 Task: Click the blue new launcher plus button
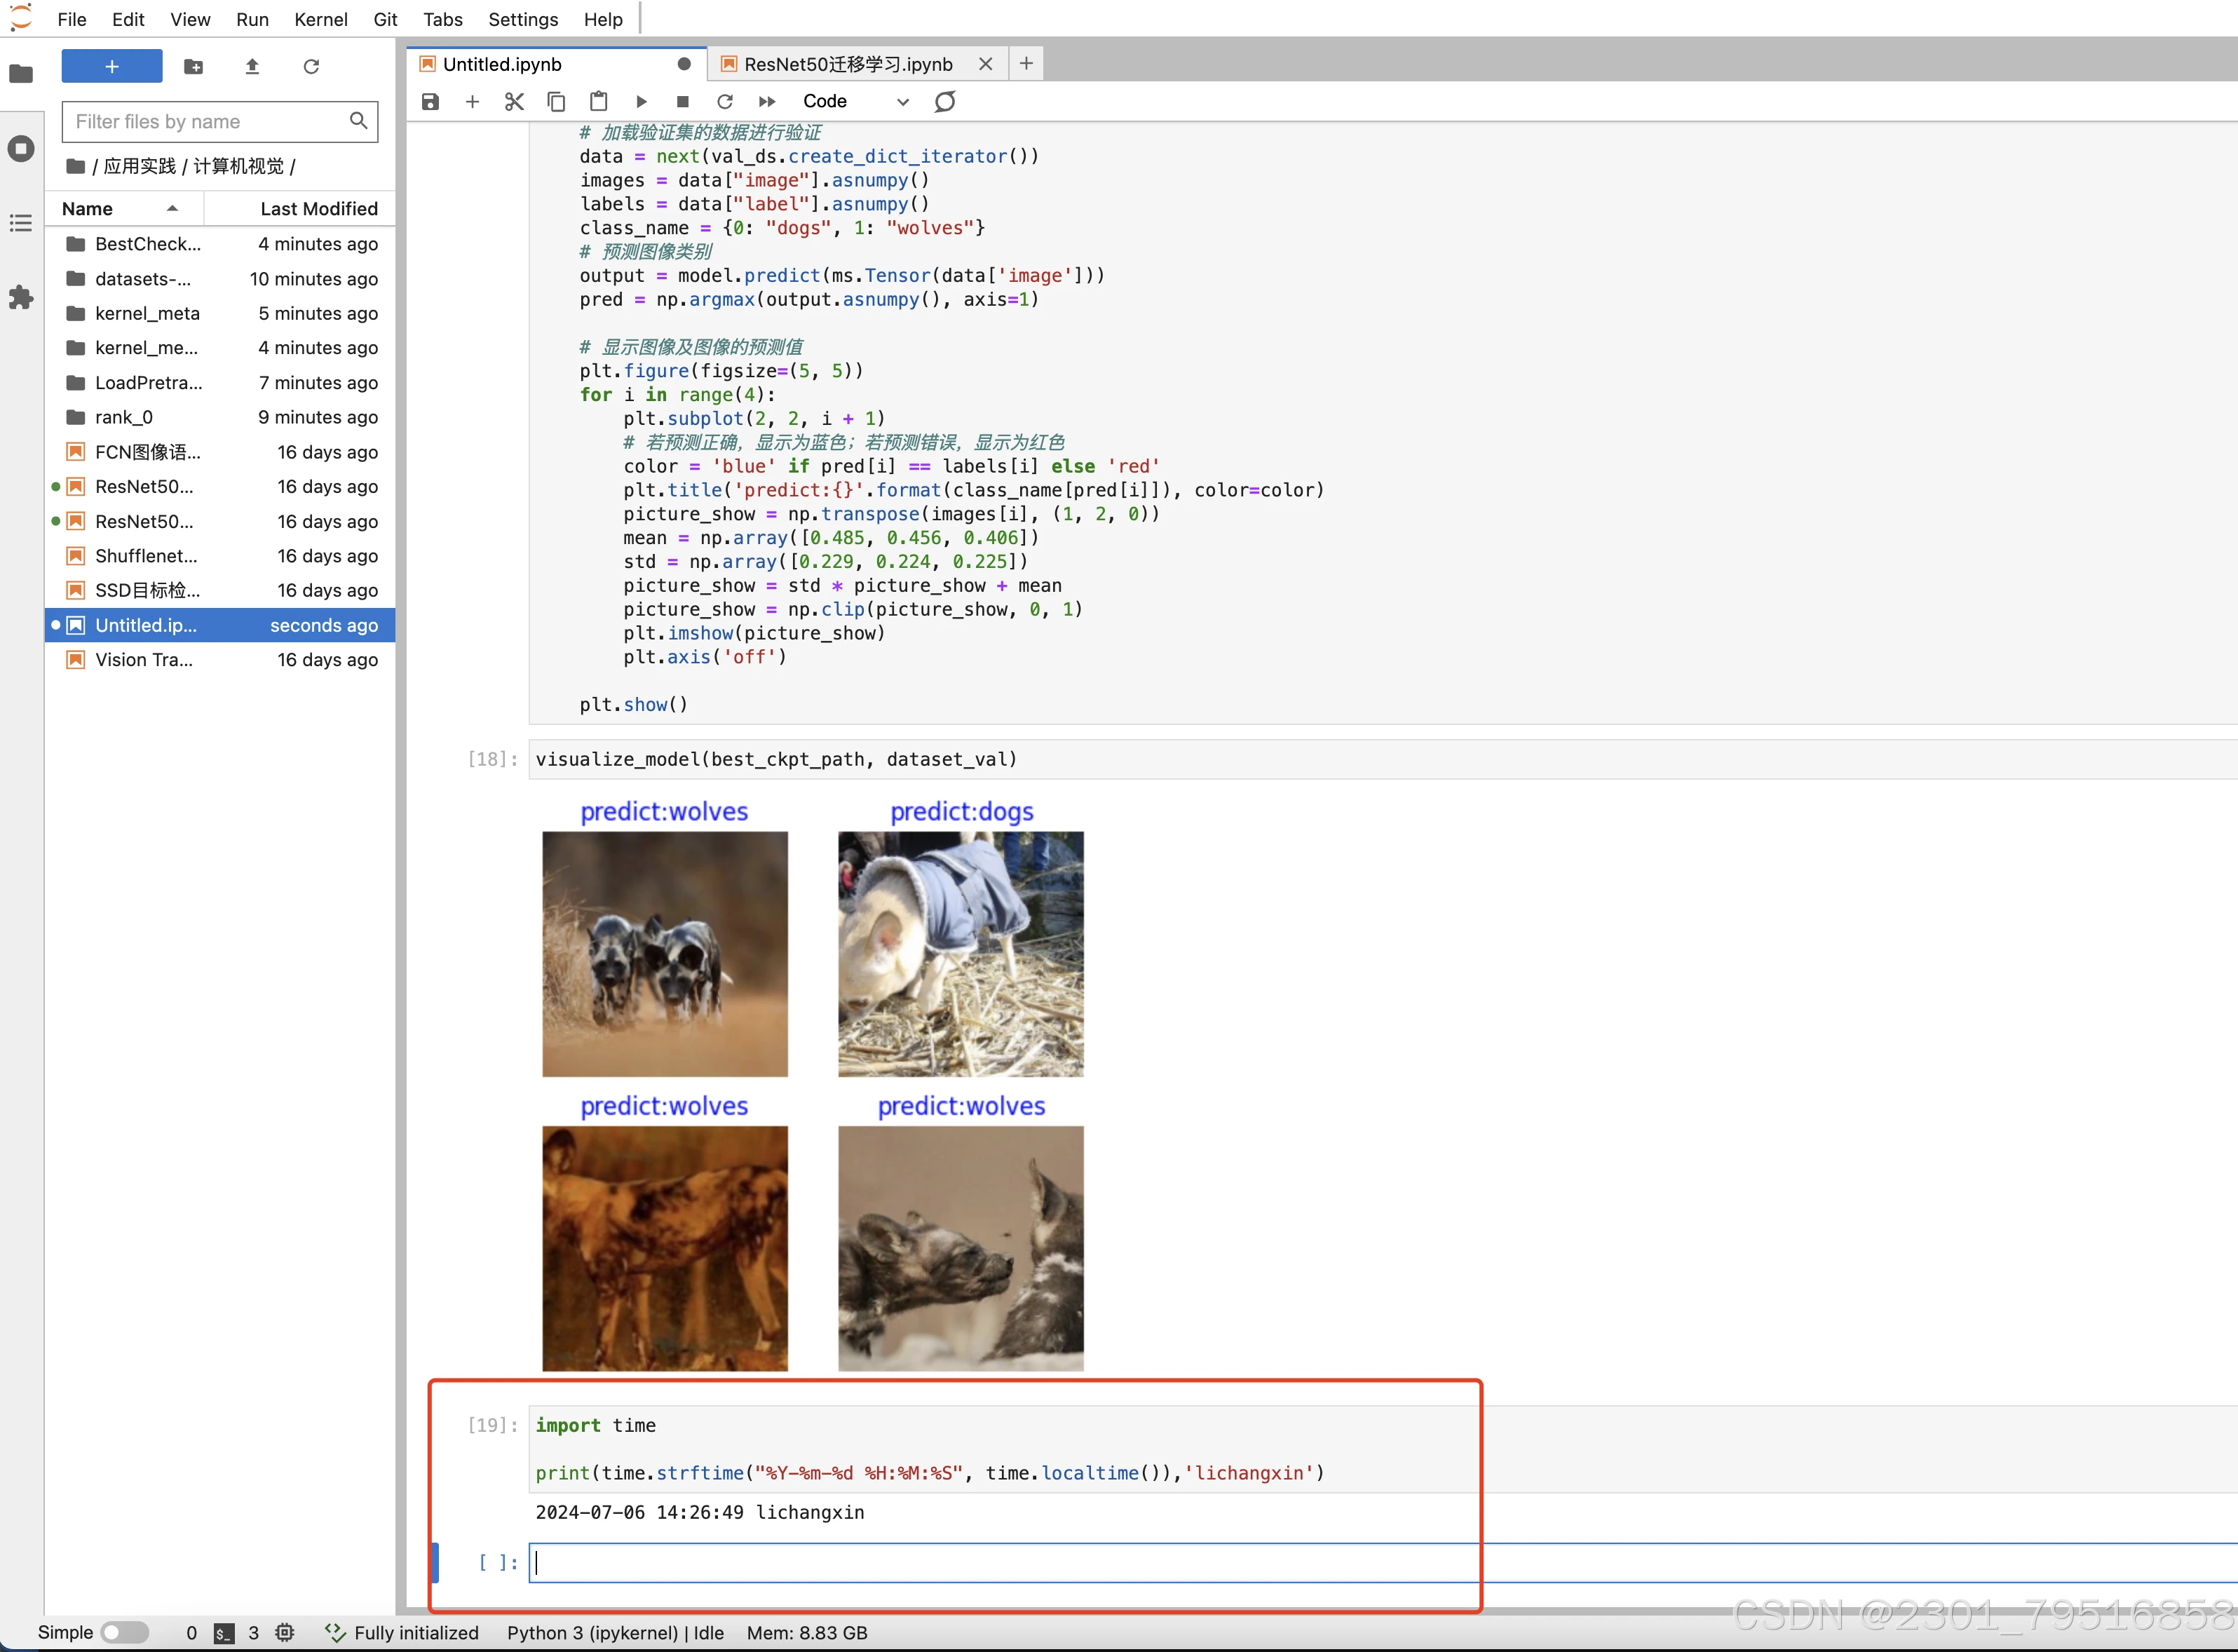tap(112, 66)
